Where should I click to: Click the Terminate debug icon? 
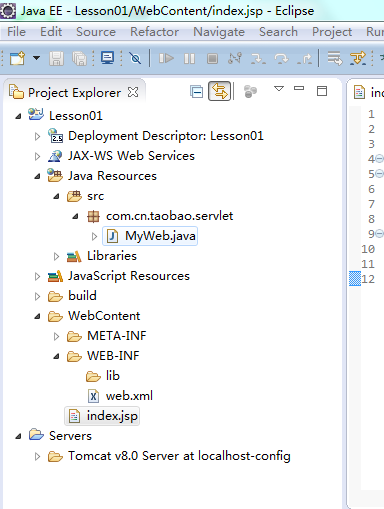pyautogui.click(x=212, y=59)
